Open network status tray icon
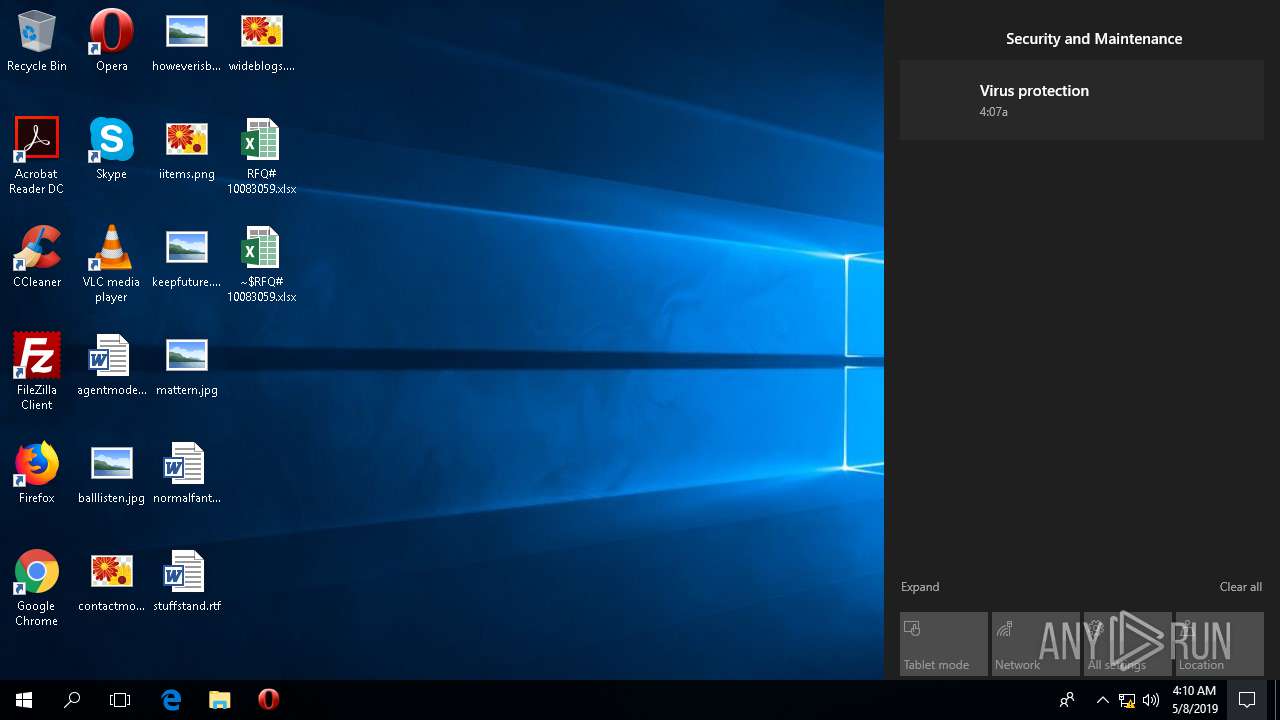 coord(1127,700)
